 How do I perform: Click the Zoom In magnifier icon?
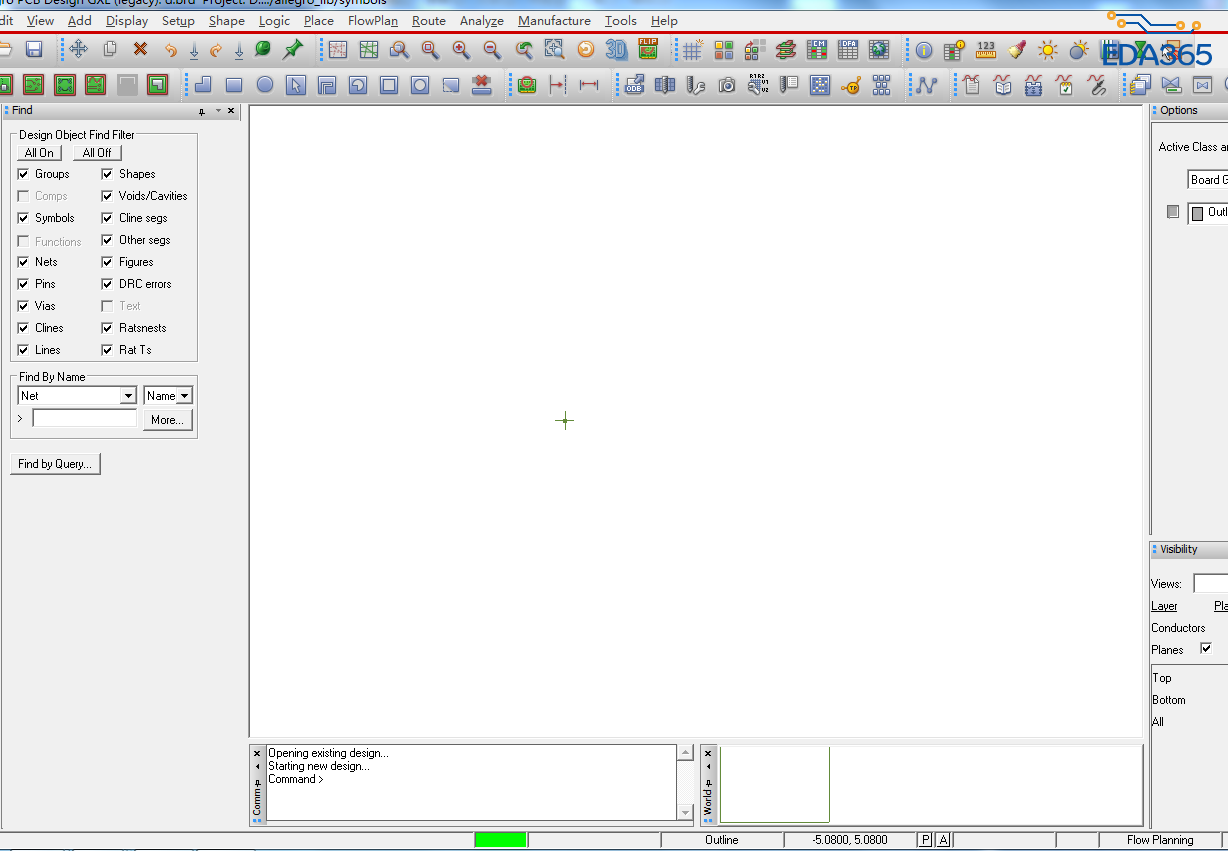click(461, 49)
